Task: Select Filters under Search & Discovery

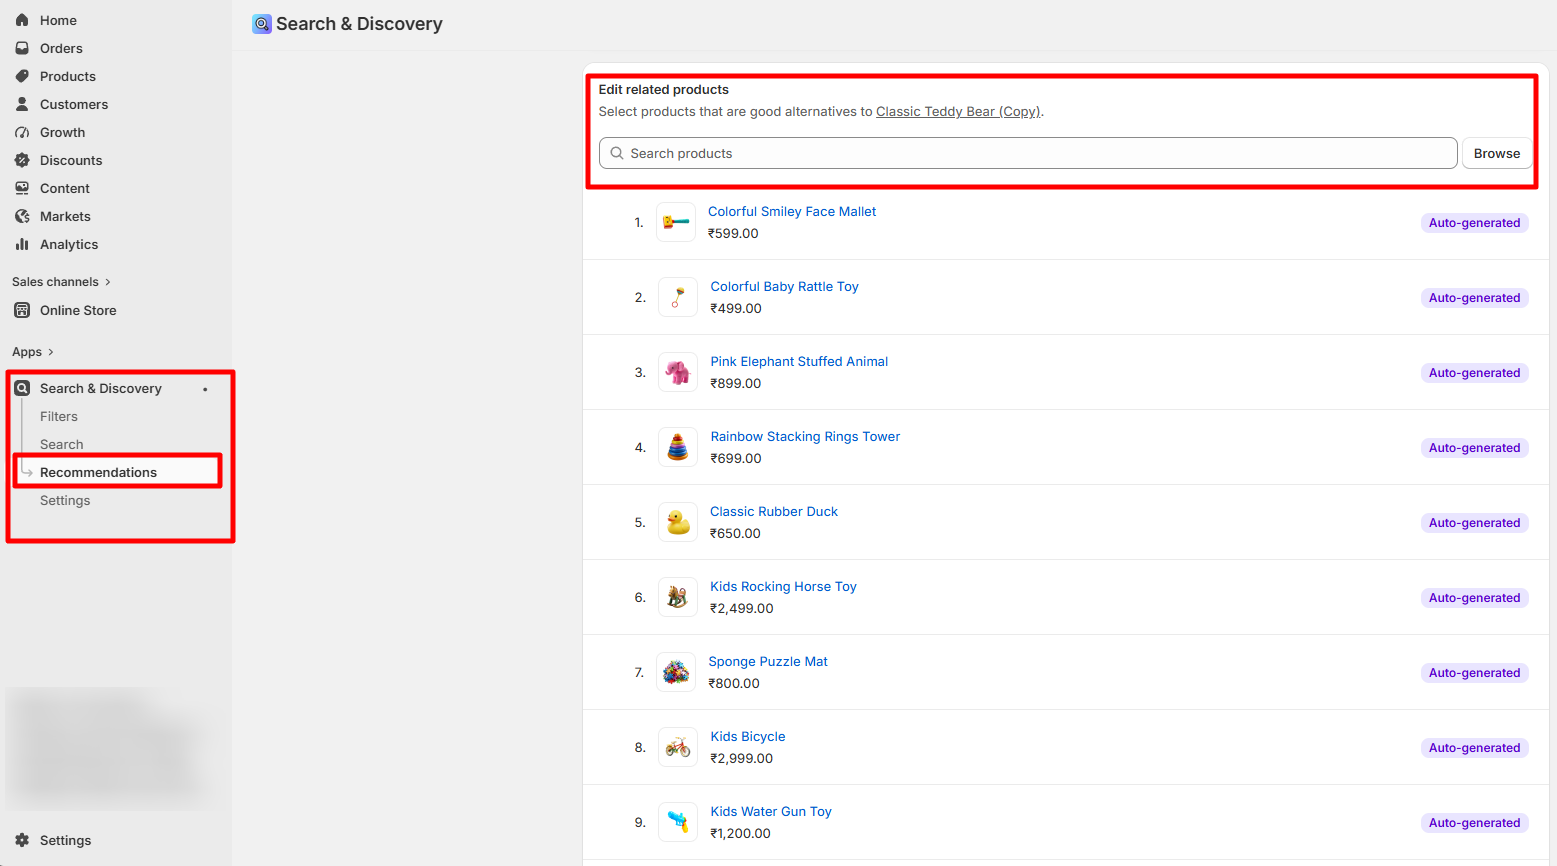Action: pos(59,416)
